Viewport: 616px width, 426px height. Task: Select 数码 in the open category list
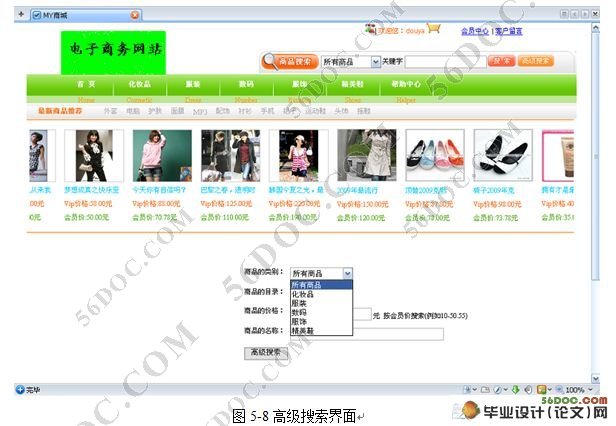321,312
